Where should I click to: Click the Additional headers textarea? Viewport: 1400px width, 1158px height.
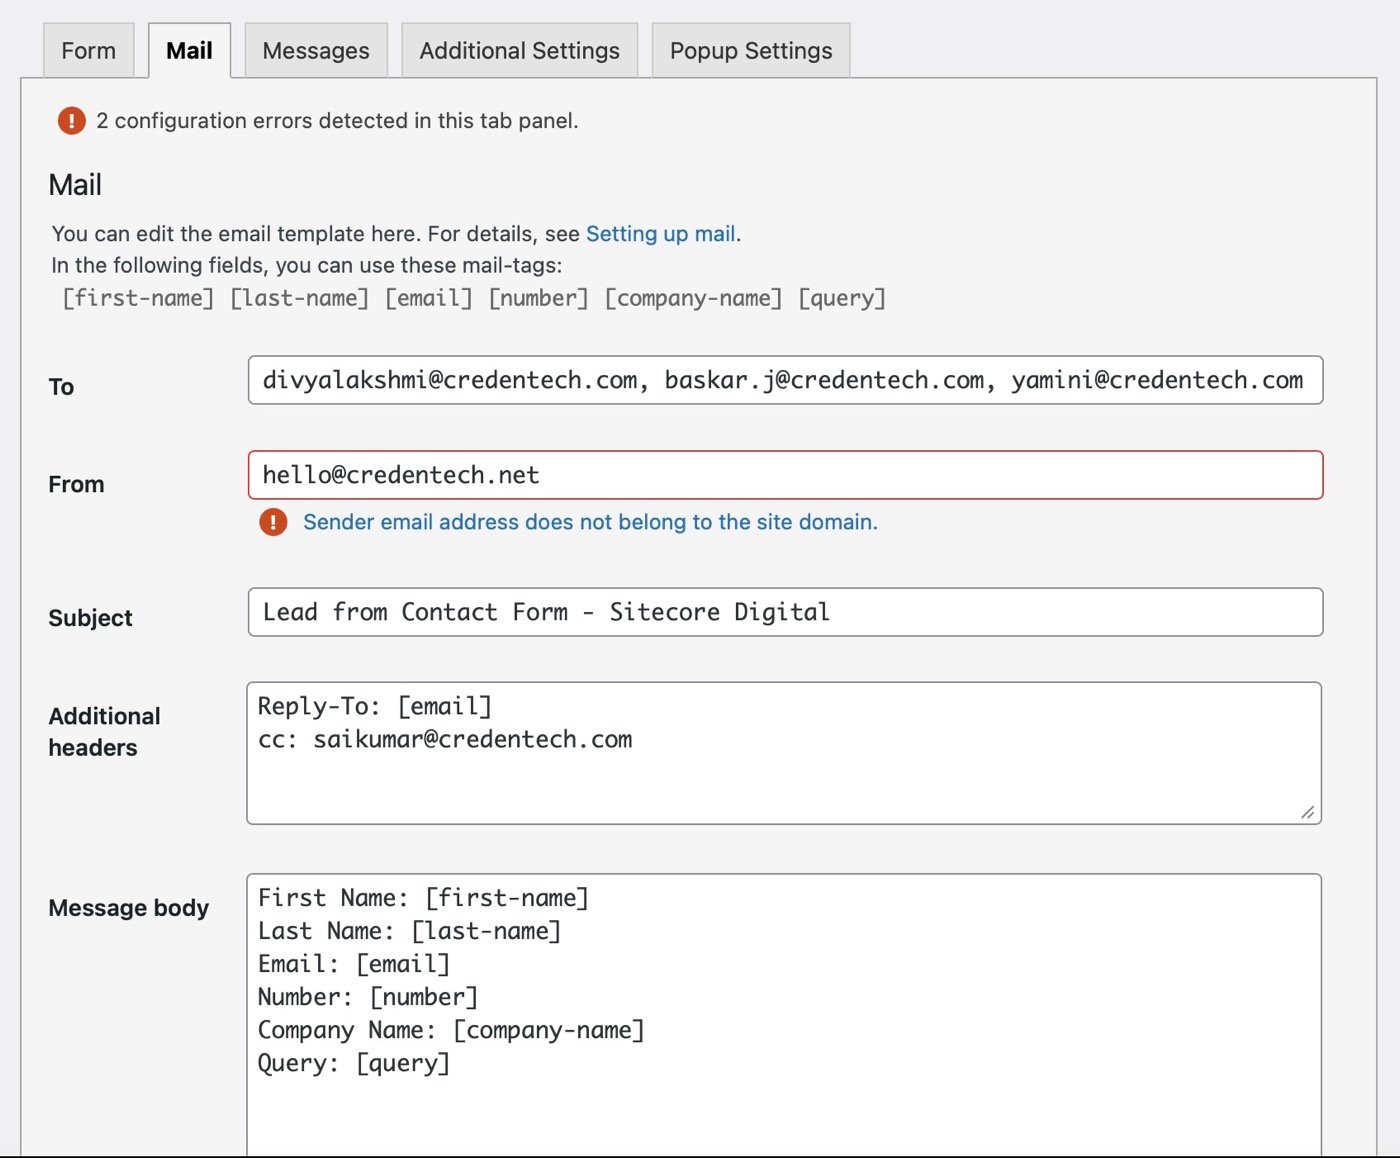point(784,753)
